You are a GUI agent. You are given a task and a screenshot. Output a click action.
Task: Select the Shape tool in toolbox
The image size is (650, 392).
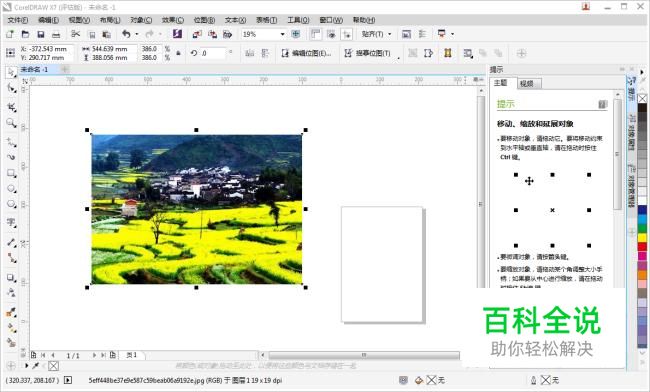(x=11, y=88)
